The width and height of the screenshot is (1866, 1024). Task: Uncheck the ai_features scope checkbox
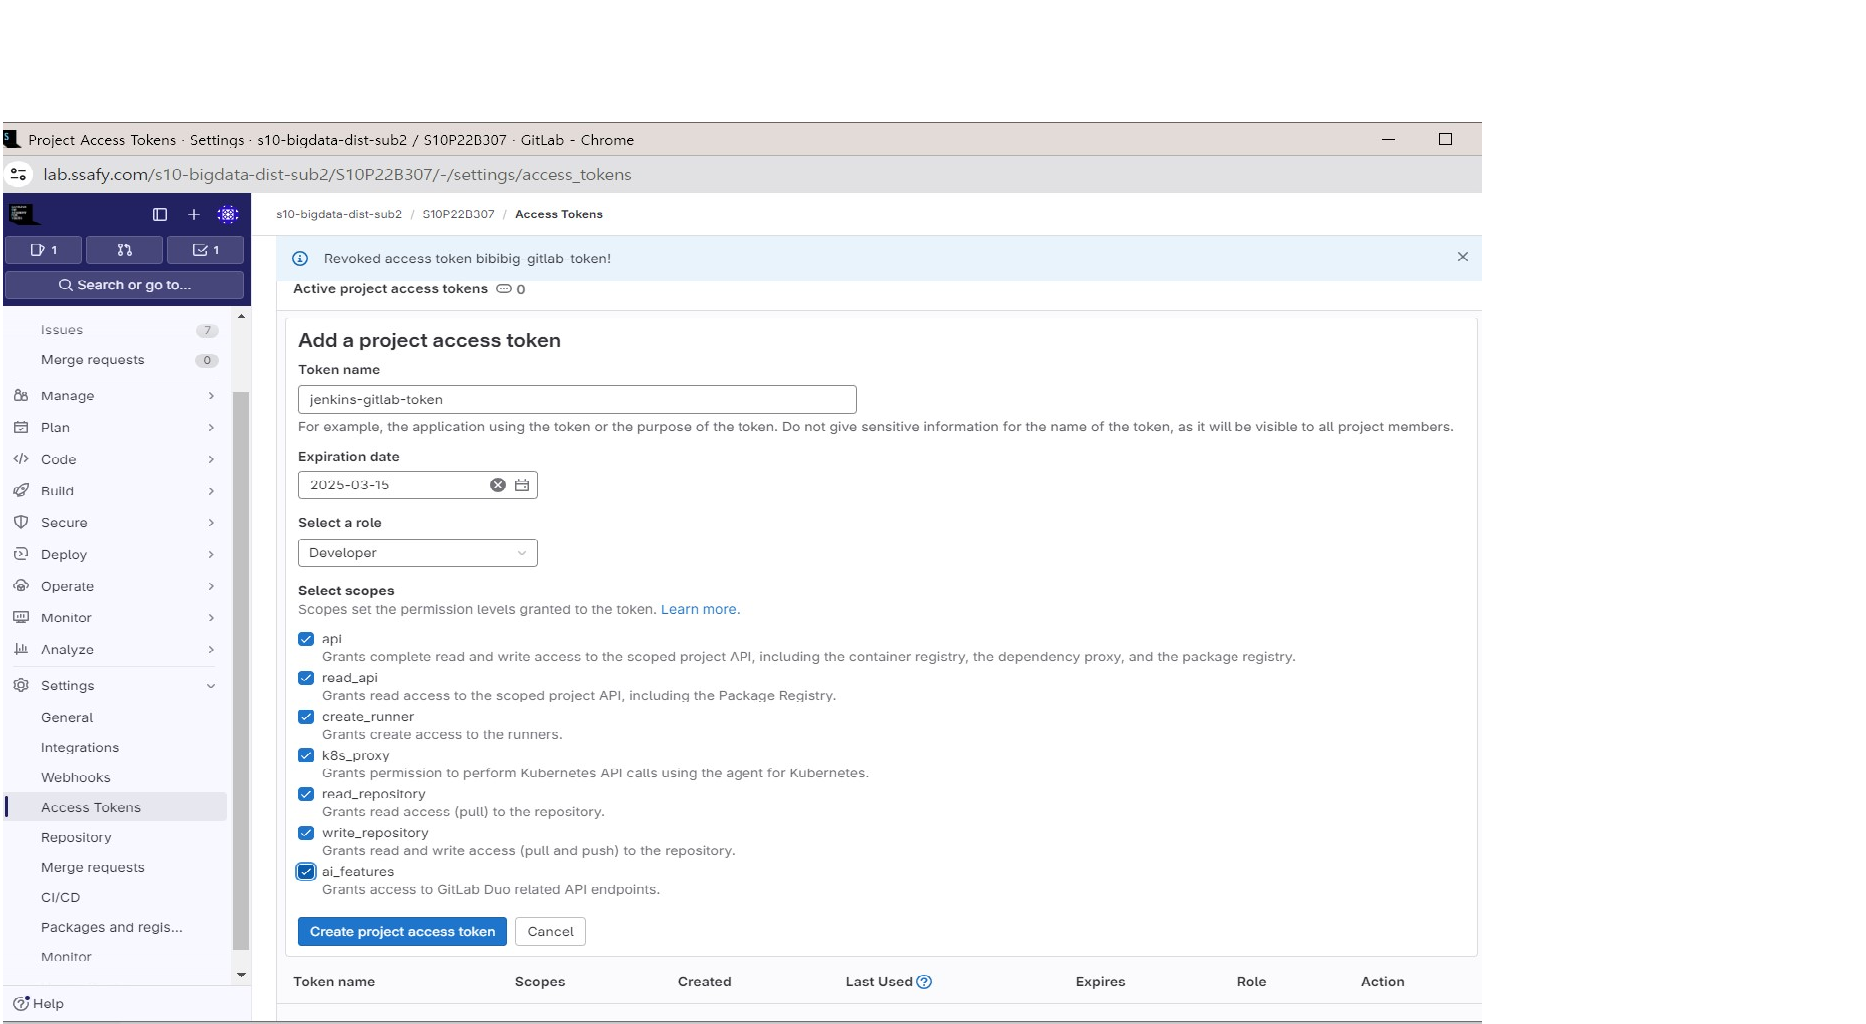coord(306,872)
